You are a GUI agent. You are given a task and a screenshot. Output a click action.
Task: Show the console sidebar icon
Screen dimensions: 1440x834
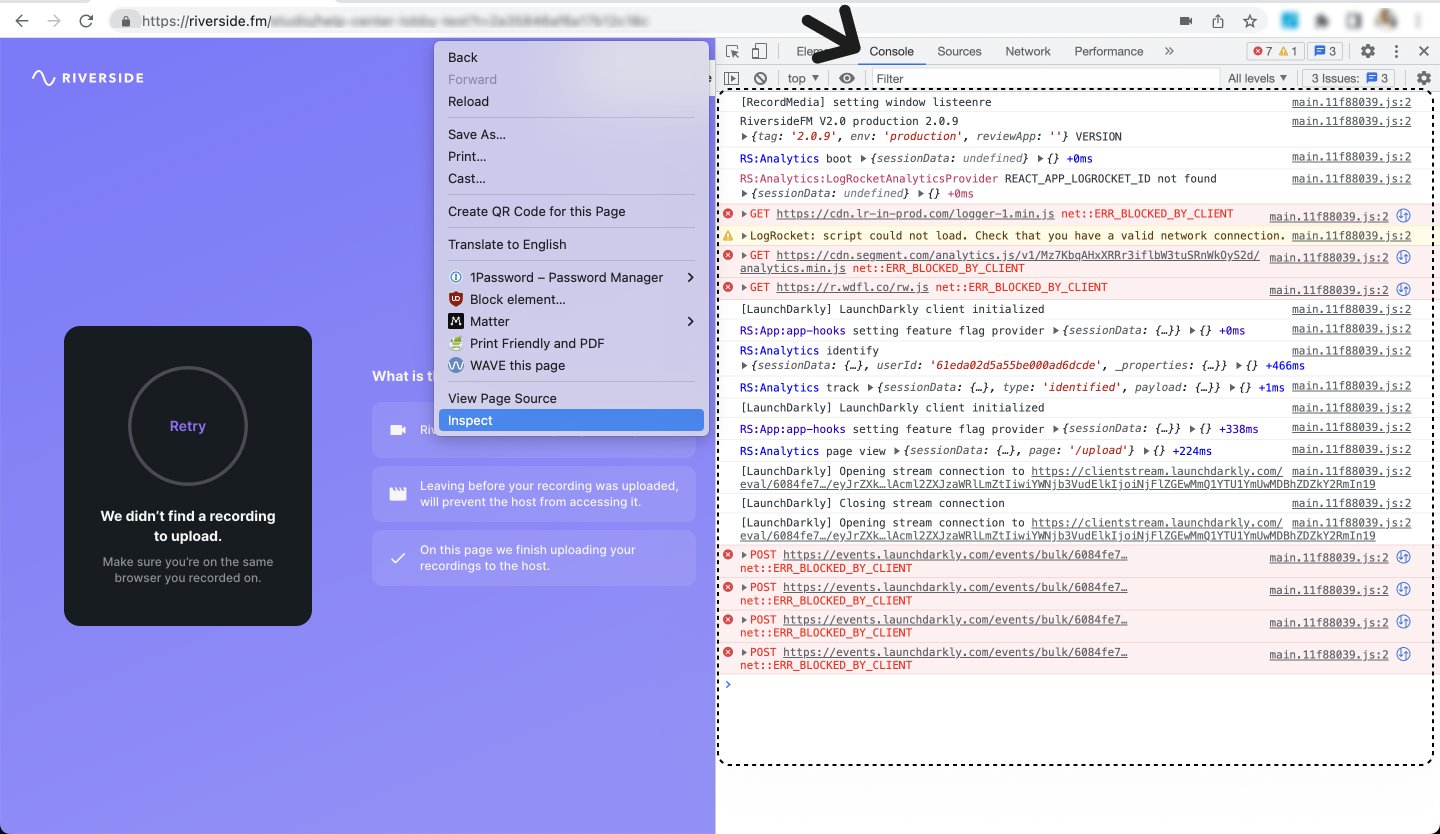tap(732, 78)
